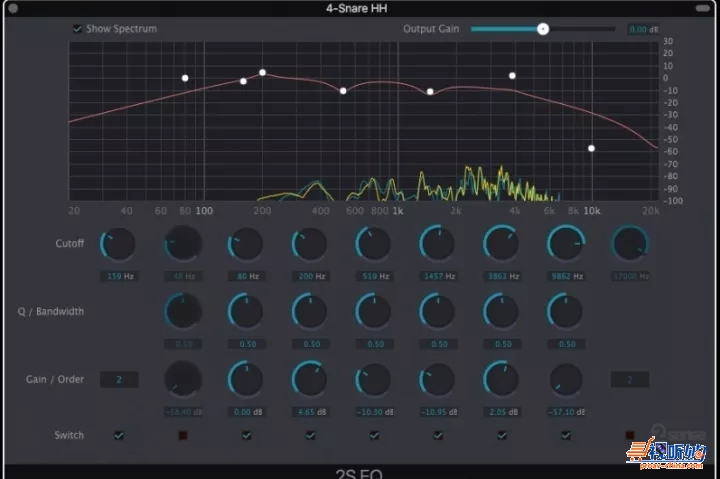
Task: Click the window title 4-Snare HH
Action: click(357, 8)
